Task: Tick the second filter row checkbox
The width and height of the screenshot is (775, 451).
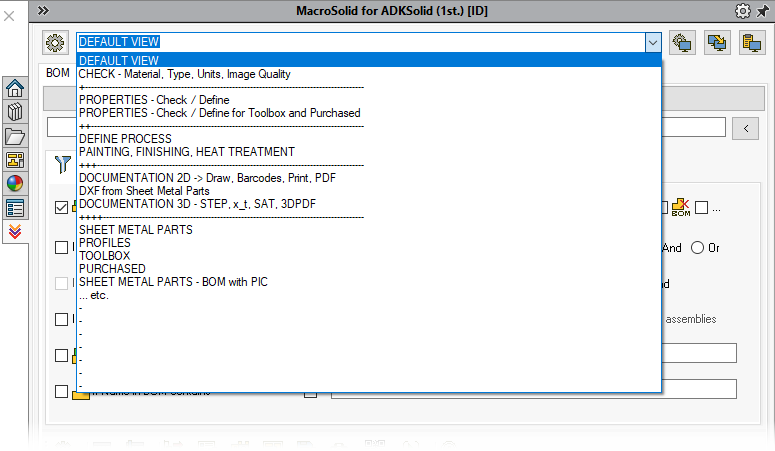Action: (61, 247)
